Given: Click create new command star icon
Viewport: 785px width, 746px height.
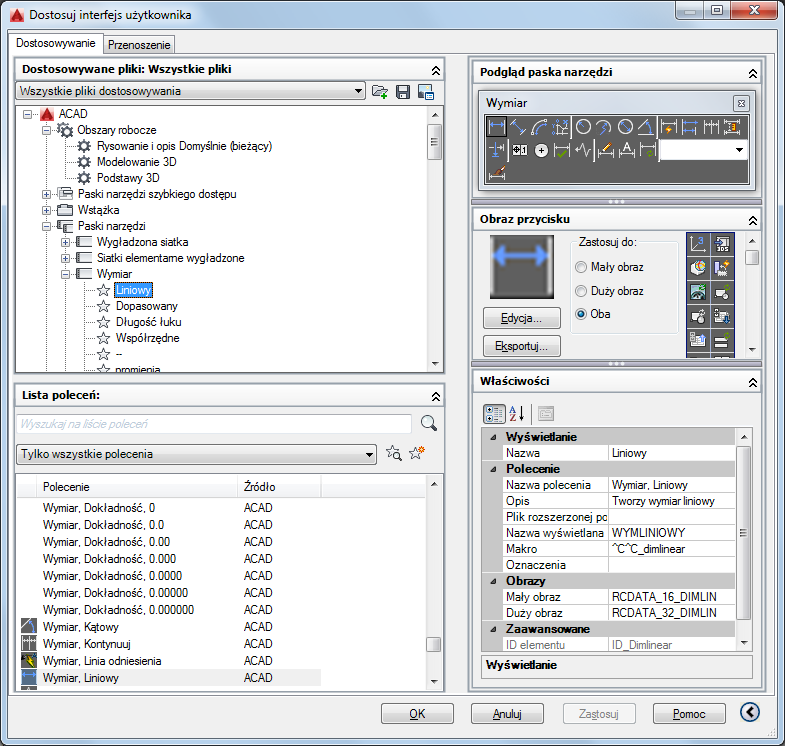Looking at the screenshot, I should coord(417,453).
